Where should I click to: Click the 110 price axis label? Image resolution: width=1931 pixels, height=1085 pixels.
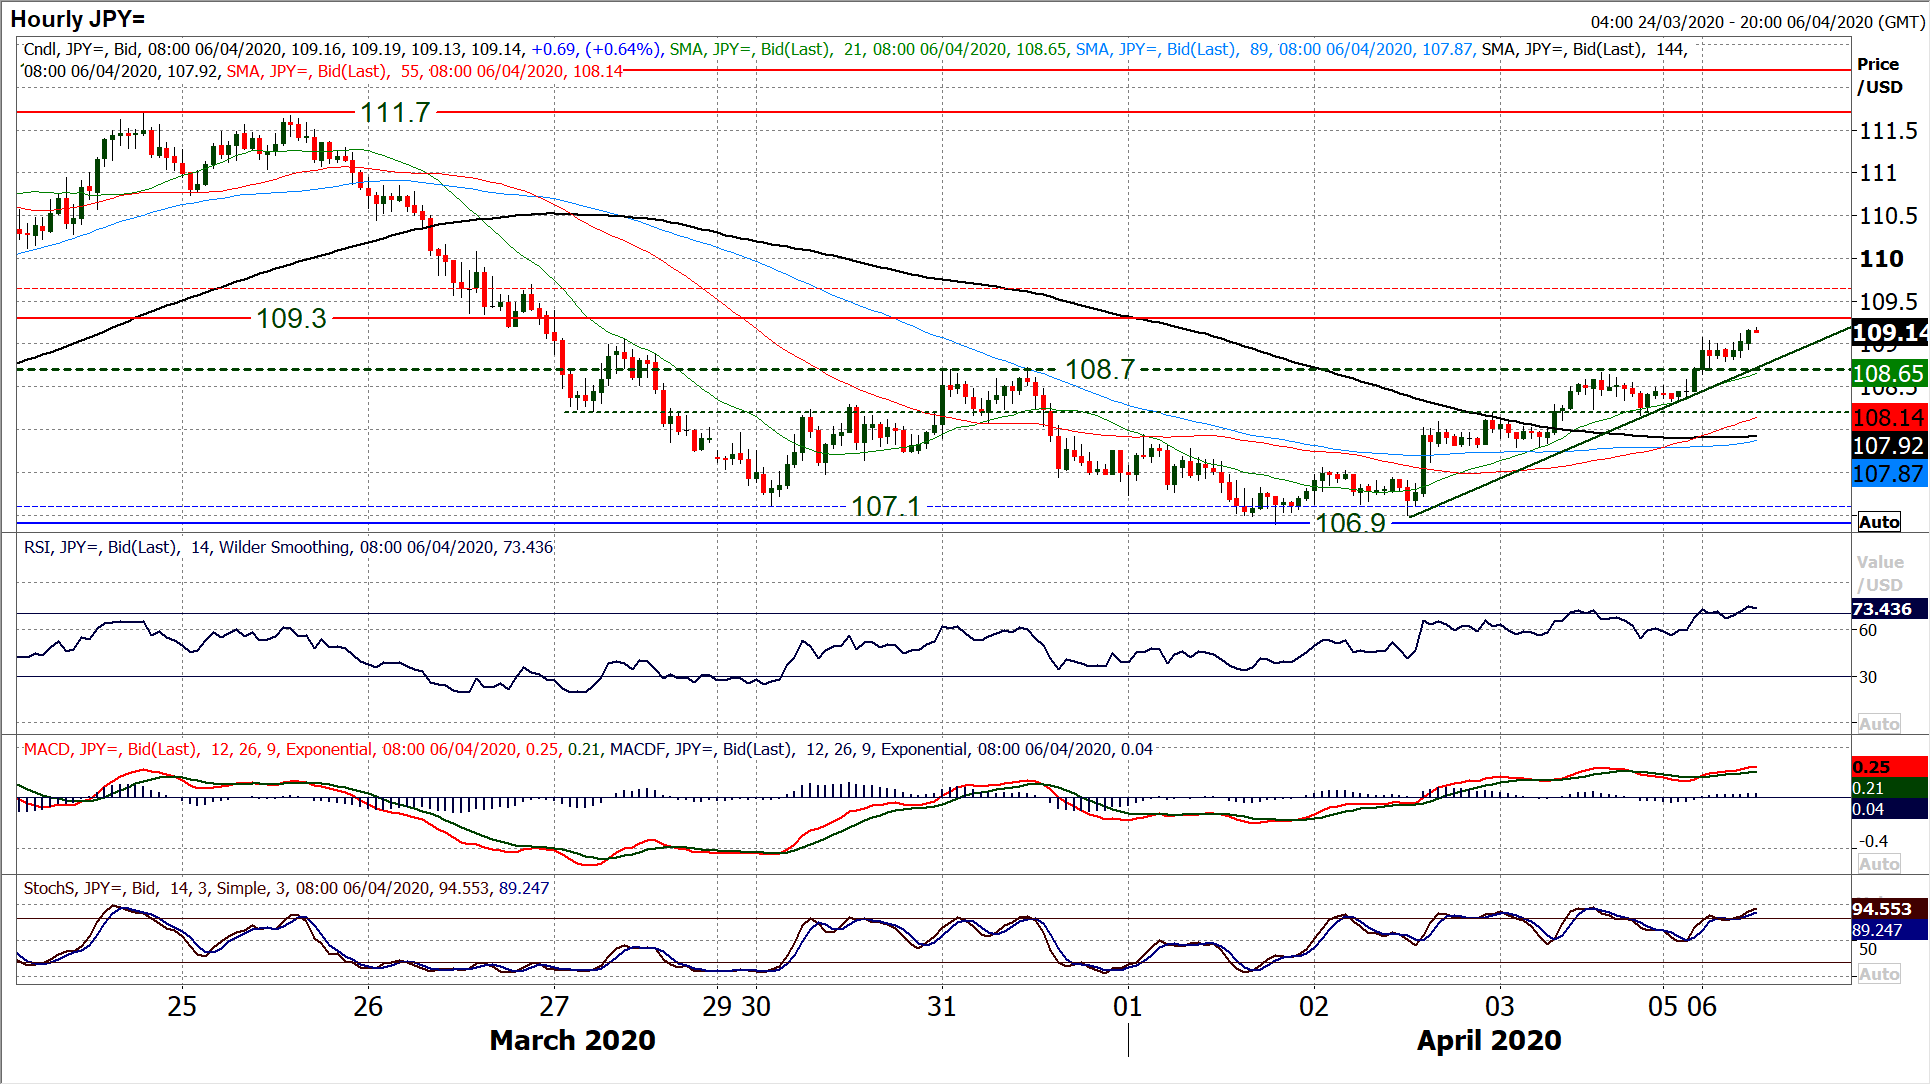(1881, 259)
